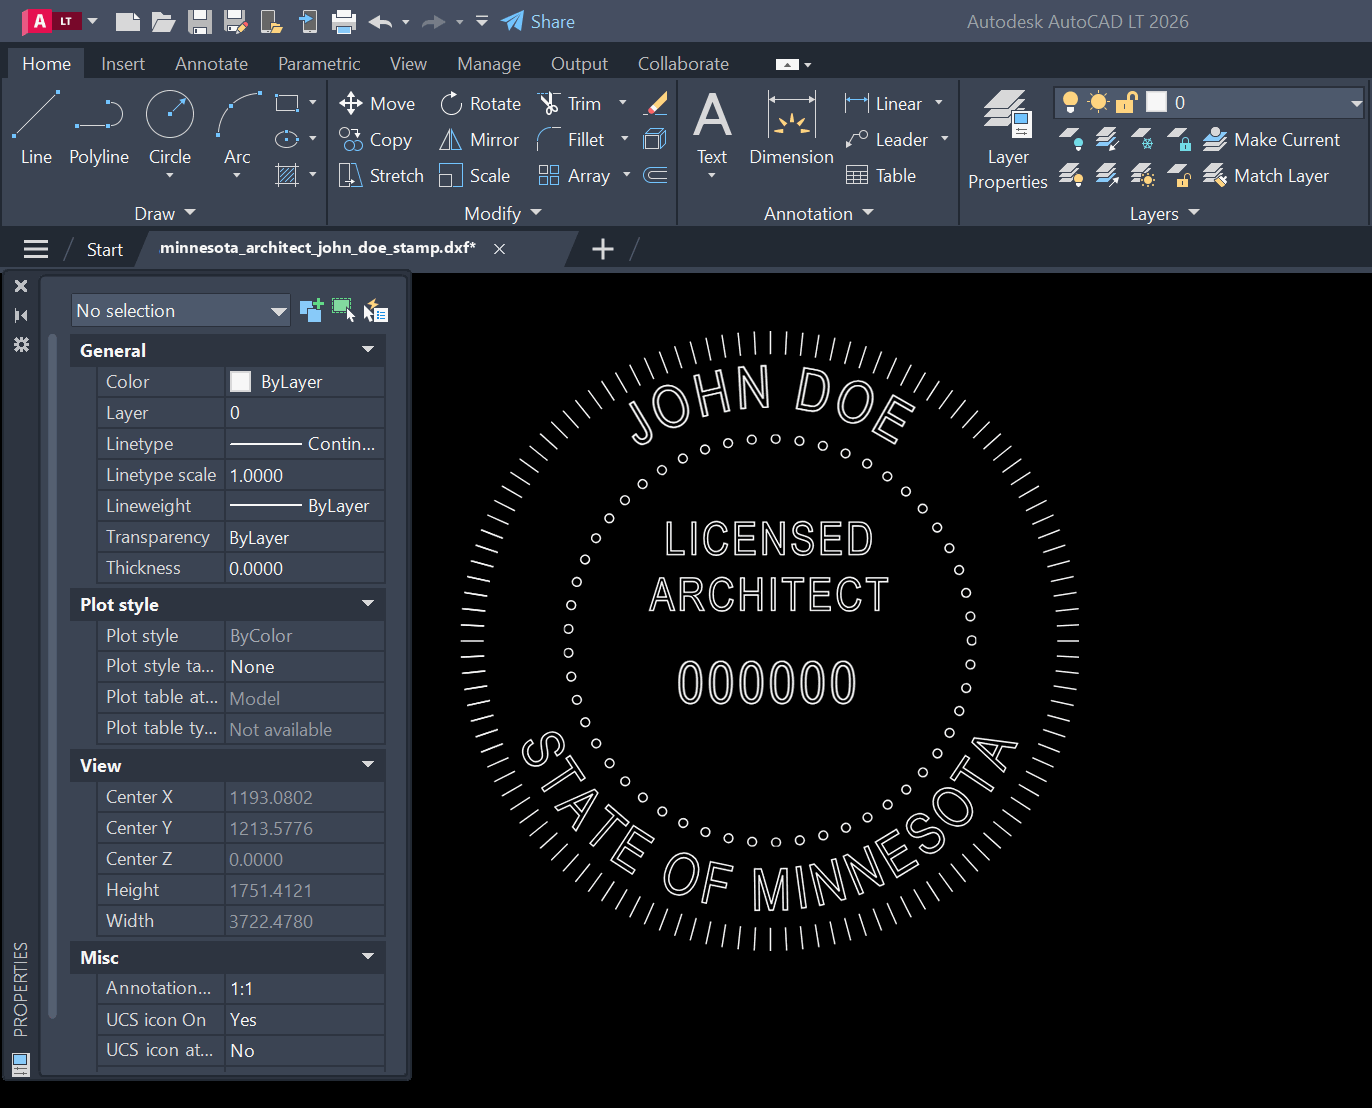Viewport: 1372px width, 1108px height.
Task: Click the Select Objects icon in Properties
Action: point(343,310)
